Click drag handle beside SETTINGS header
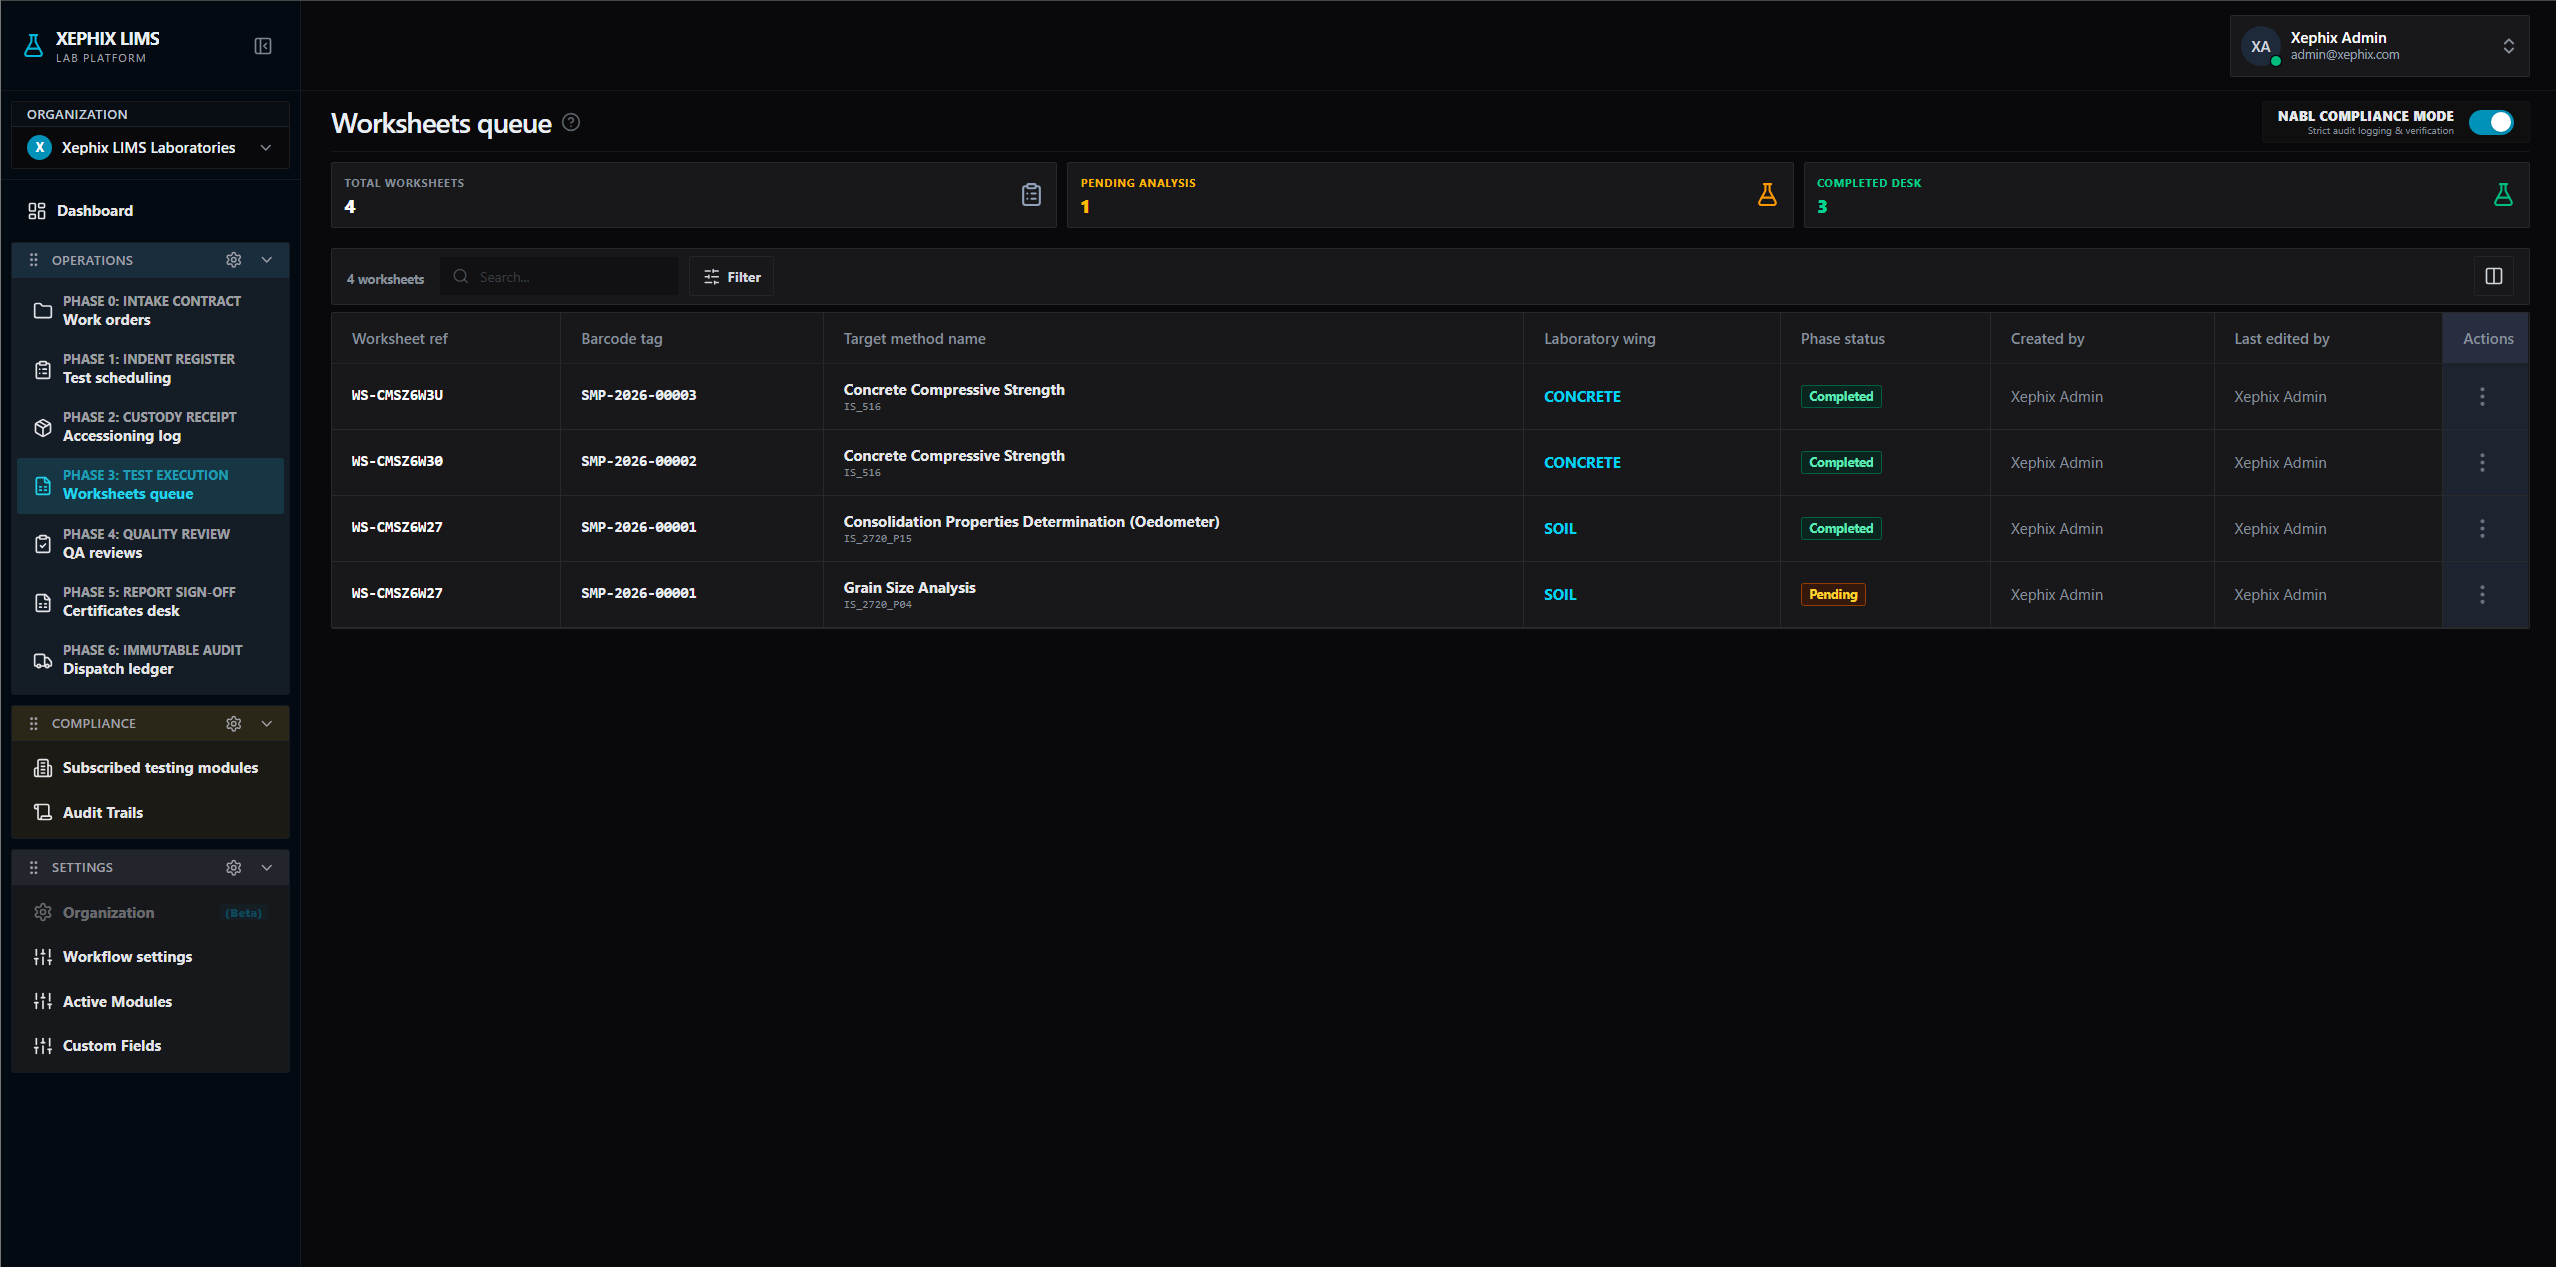The height and width of the screenshot is (1267, 2556). coord(34,867)
